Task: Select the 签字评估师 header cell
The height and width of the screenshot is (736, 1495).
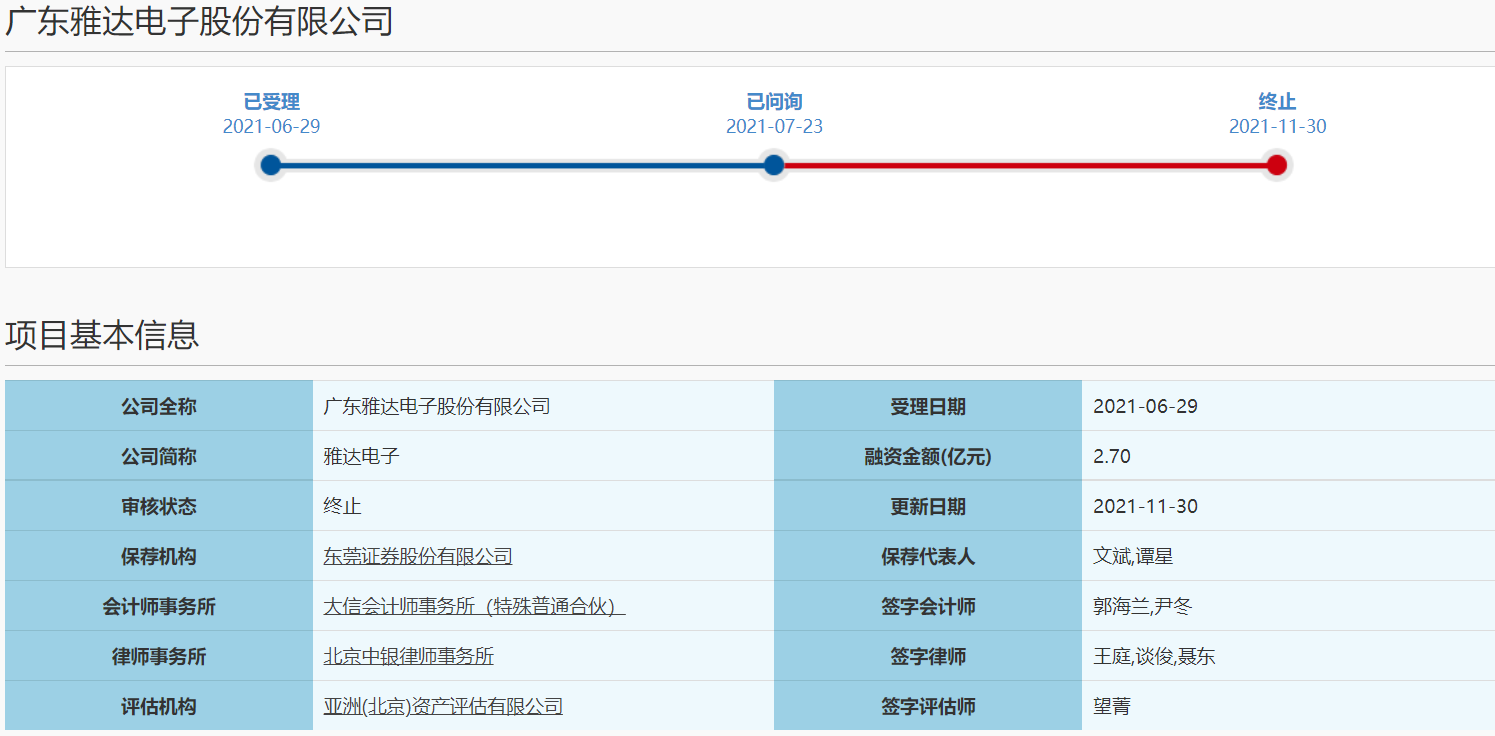Action: click(928, 706)
